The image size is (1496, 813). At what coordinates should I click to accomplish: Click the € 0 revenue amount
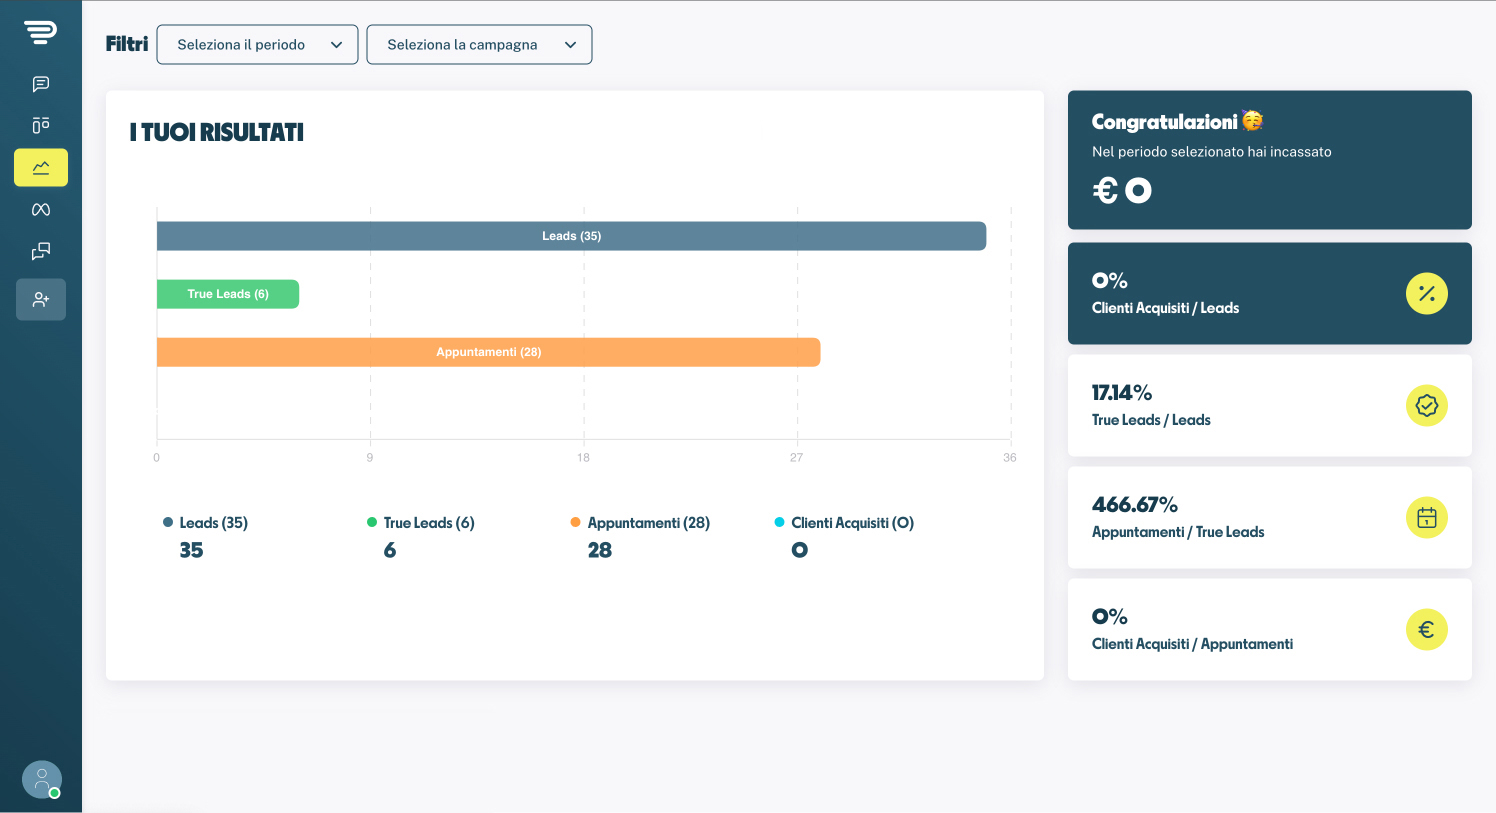[1122, 190]
